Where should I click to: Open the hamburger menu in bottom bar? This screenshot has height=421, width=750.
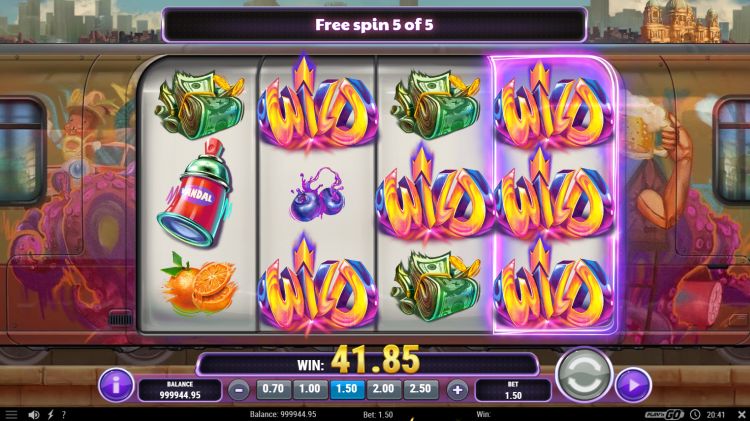11,414
